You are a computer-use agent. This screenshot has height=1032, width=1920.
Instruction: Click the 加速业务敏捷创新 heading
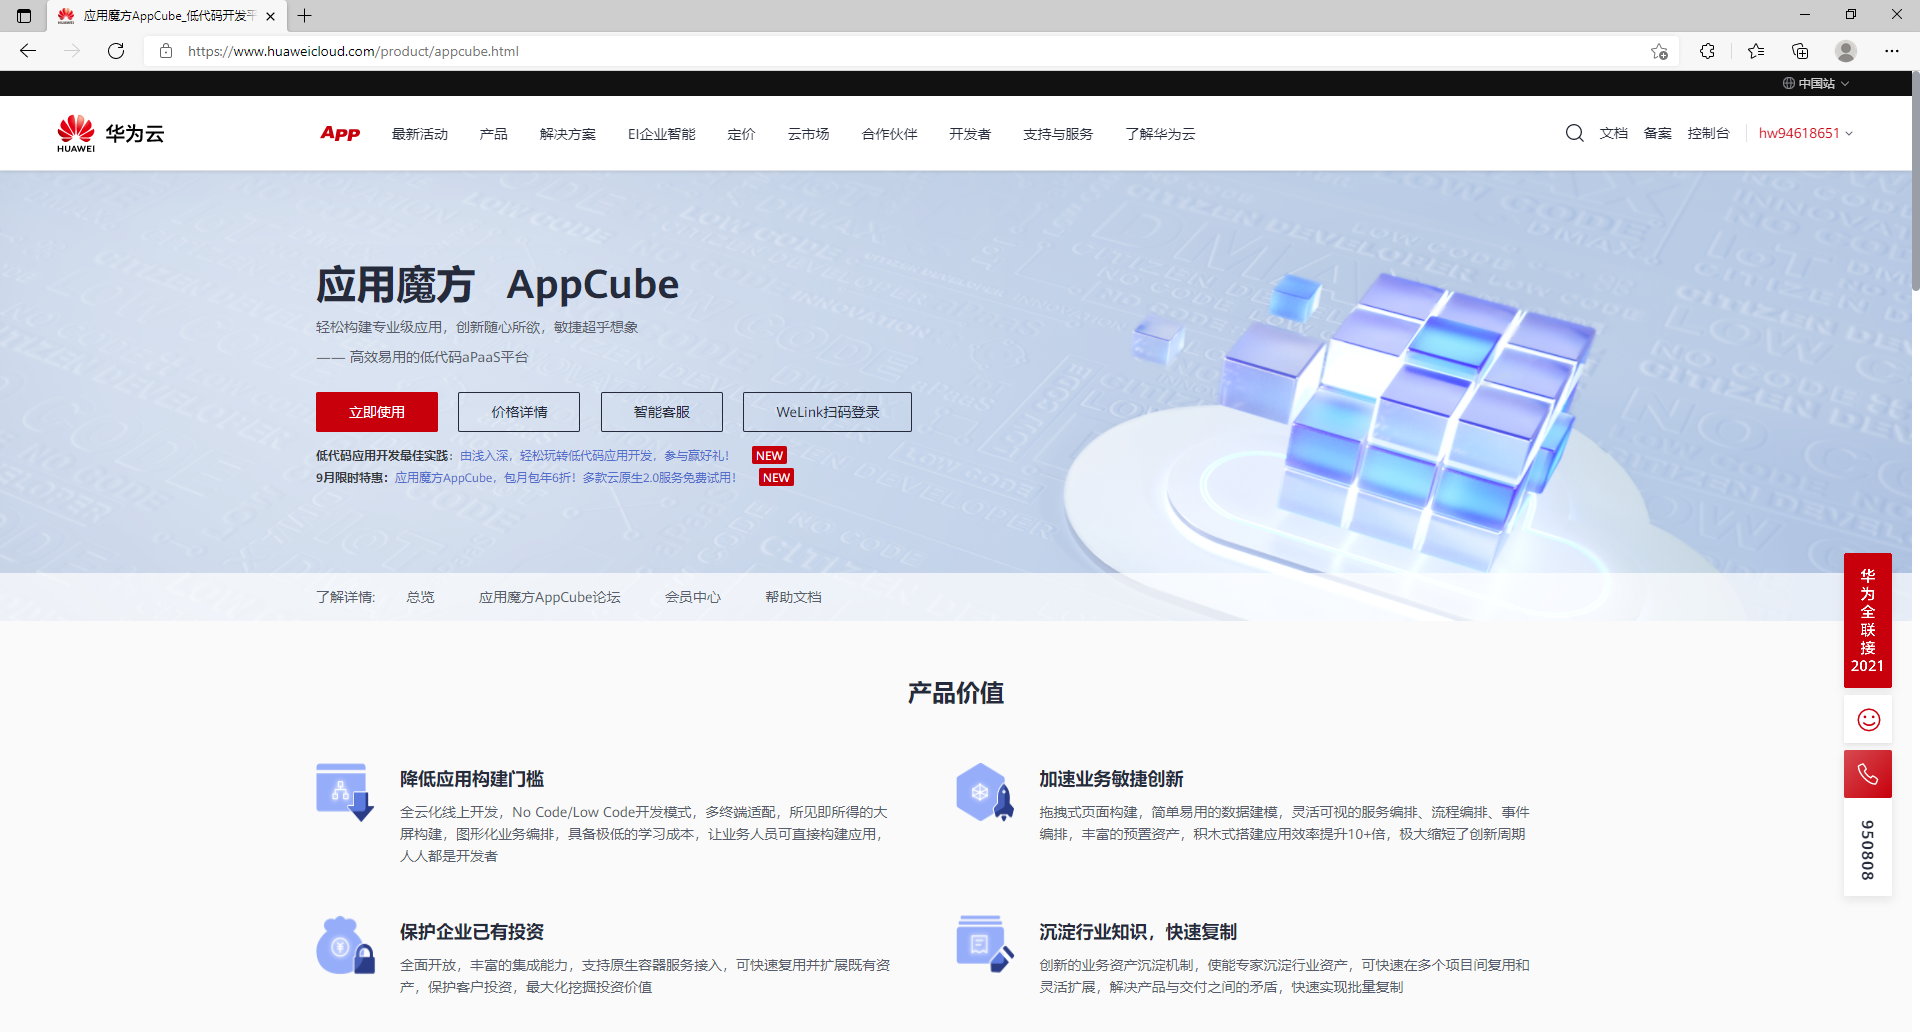1111,779
